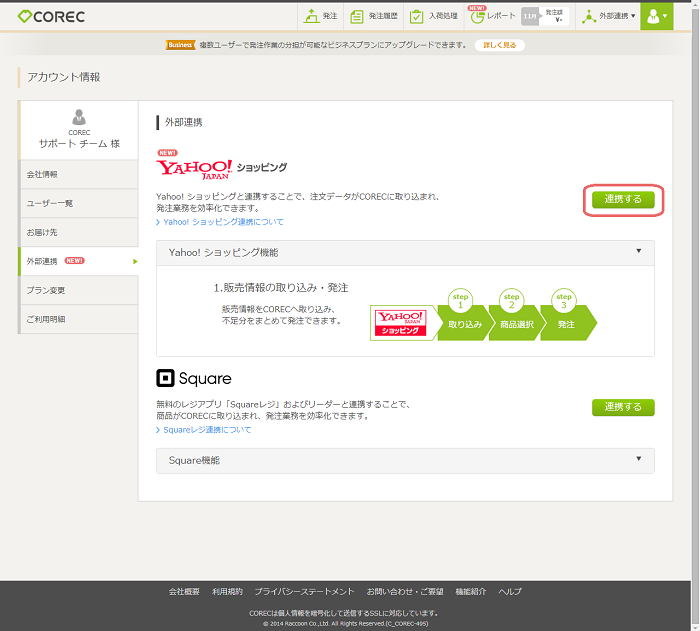700x631 pixels.
Task: Click the Square logo
Action: [x=194, y=378]
